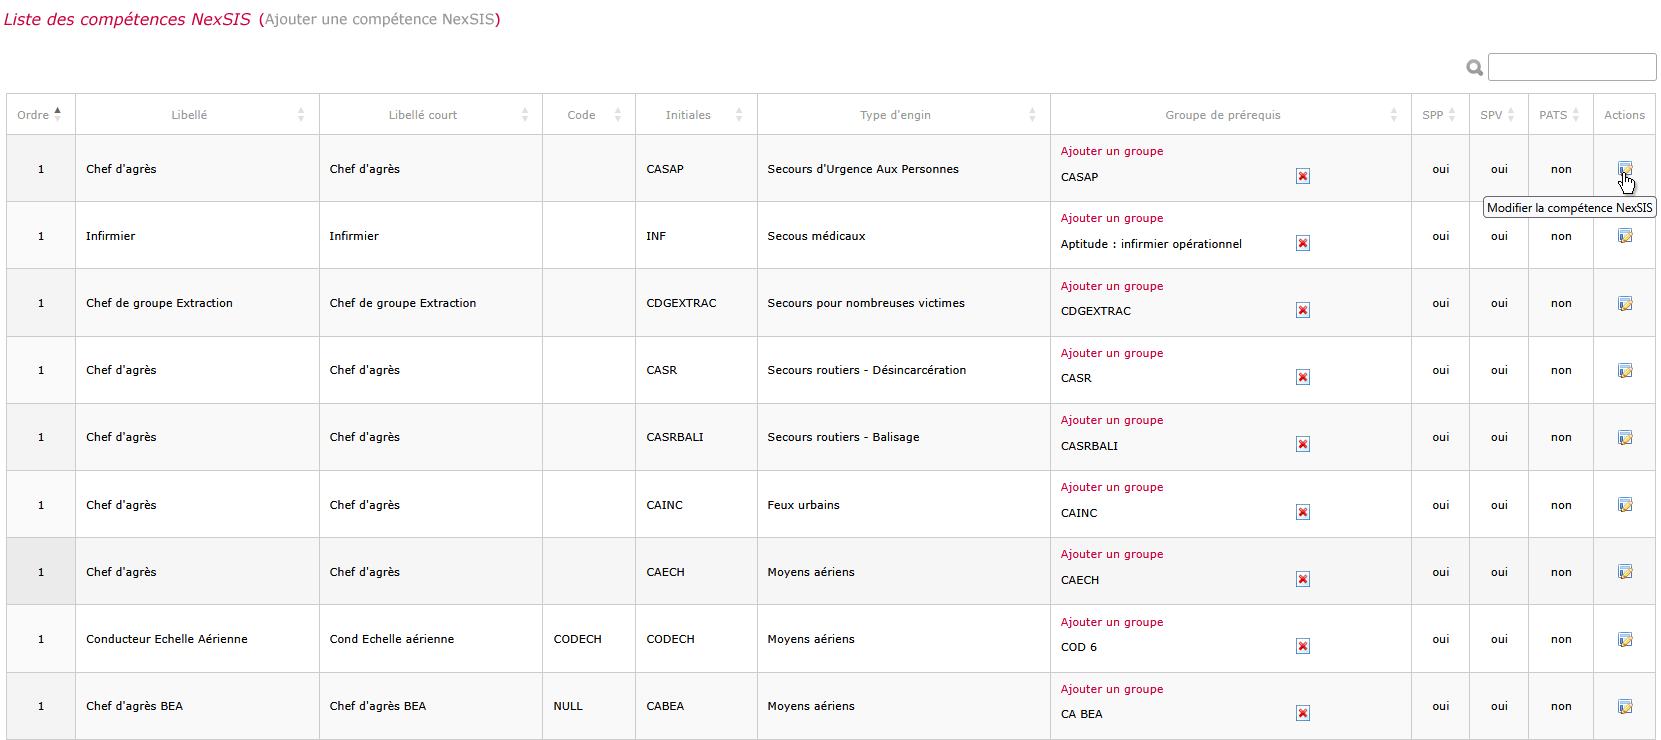Sort by Groupe de prérequis column
The width and height of the screenshot is (1661, 740).
[x=1231, y=115]
